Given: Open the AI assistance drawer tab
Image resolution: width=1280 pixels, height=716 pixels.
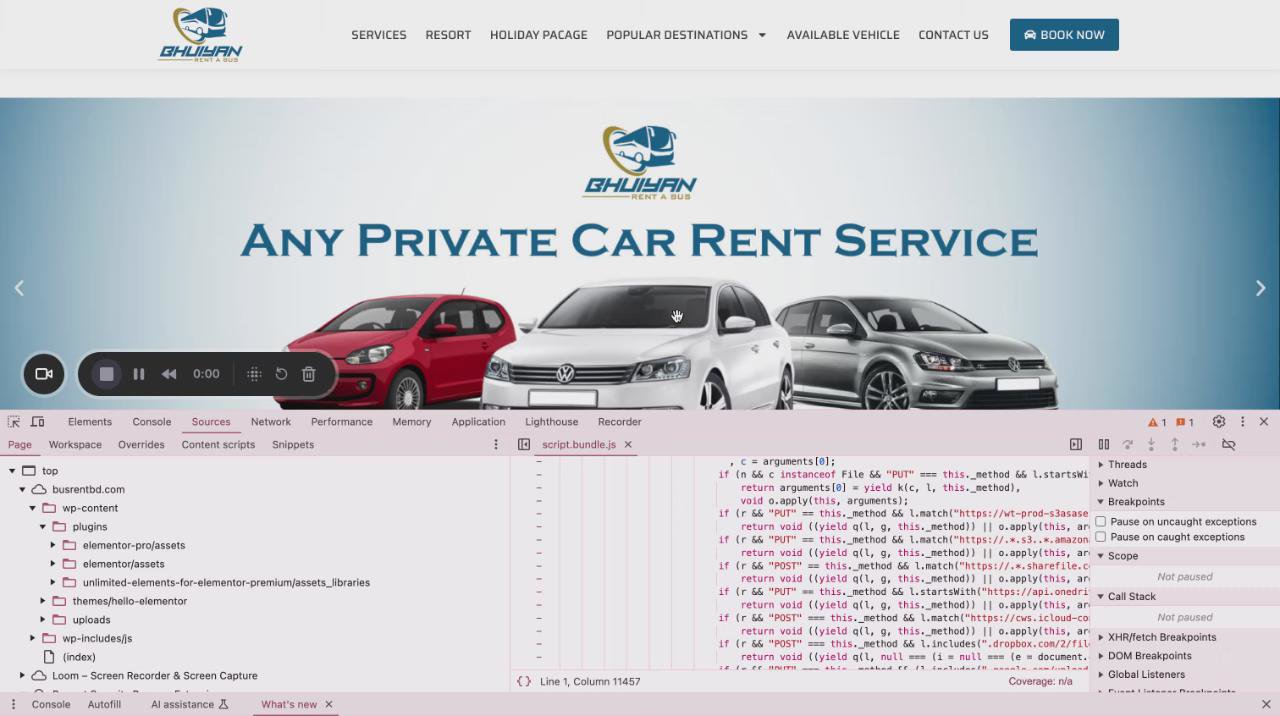Looking at the screenshot, I should pyautogui.click(x=190, y=705).
